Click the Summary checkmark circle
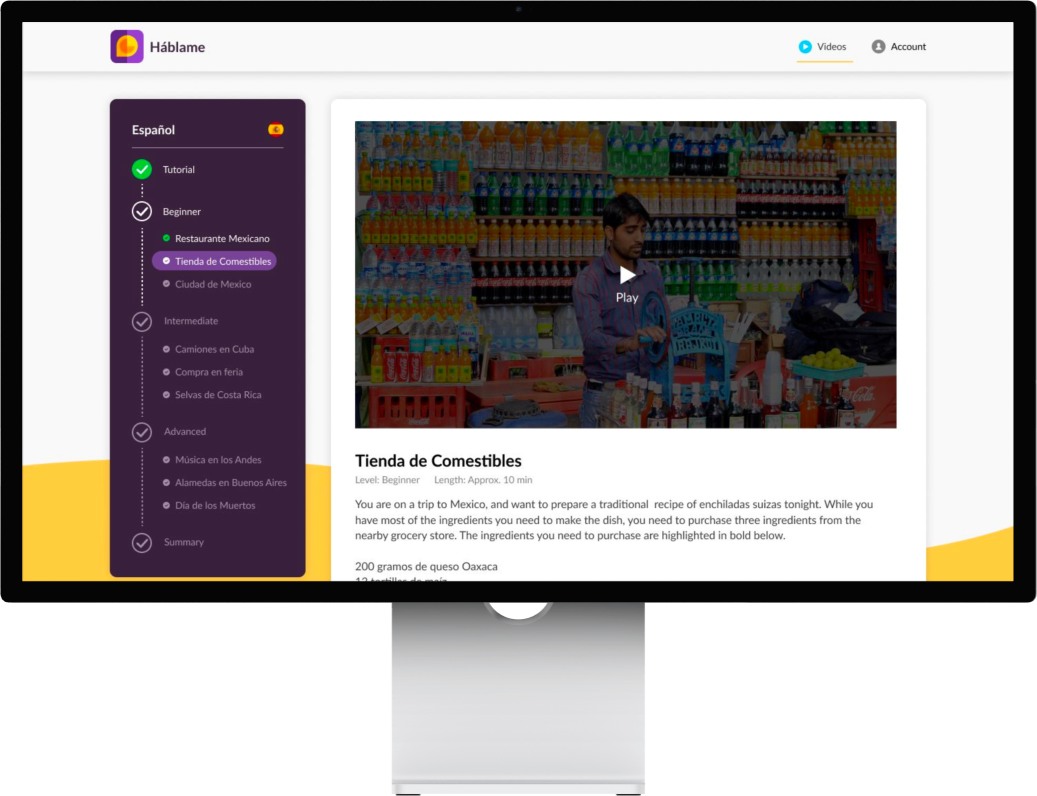 (x=142, y=542)
